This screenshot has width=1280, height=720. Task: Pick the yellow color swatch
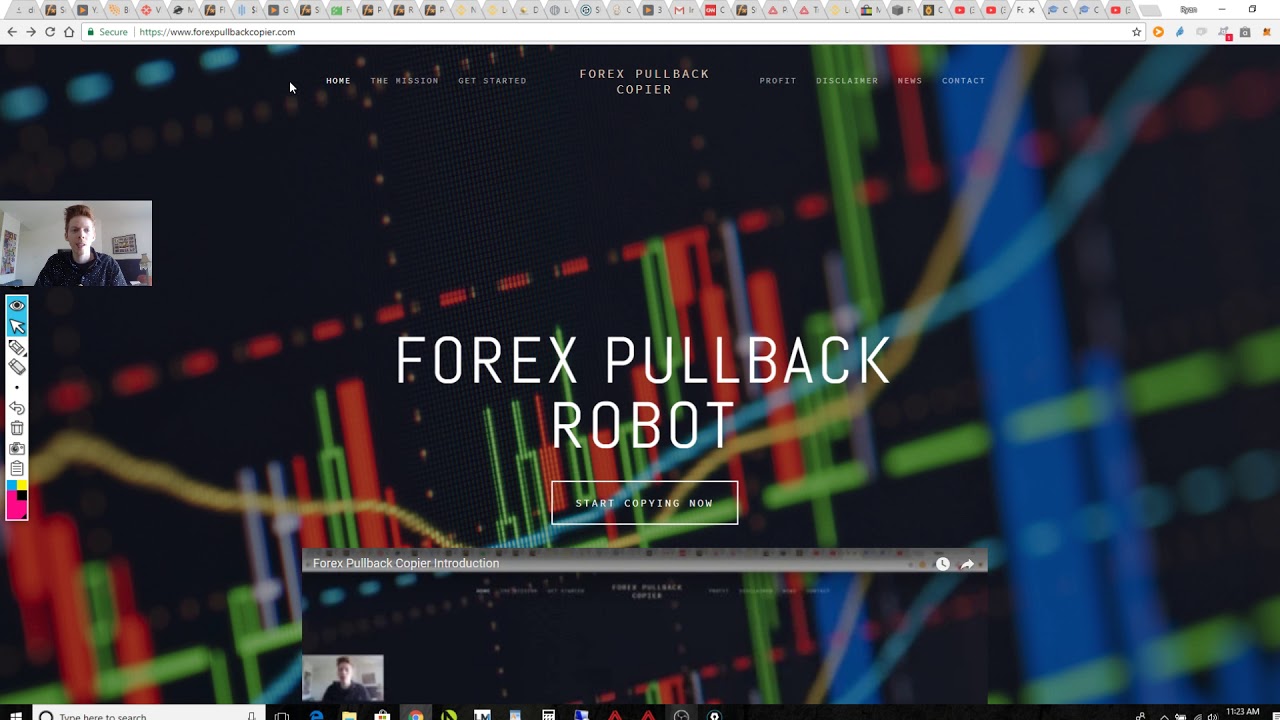[22, 485]
